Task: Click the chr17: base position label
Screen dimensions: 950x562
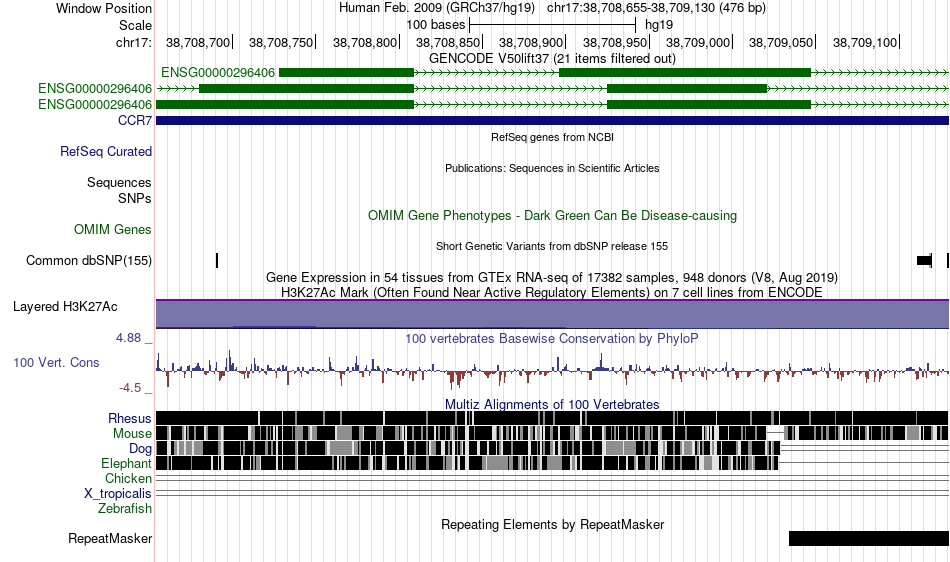Action: point(134,42)
